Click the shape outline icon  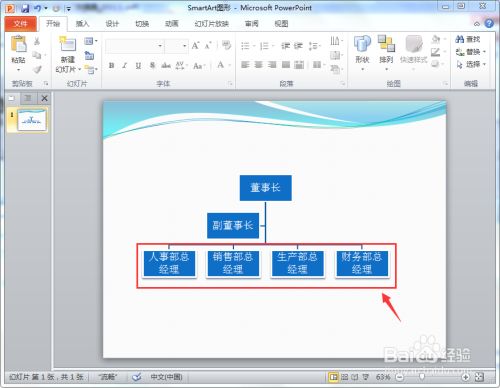(x=436, y=52)
